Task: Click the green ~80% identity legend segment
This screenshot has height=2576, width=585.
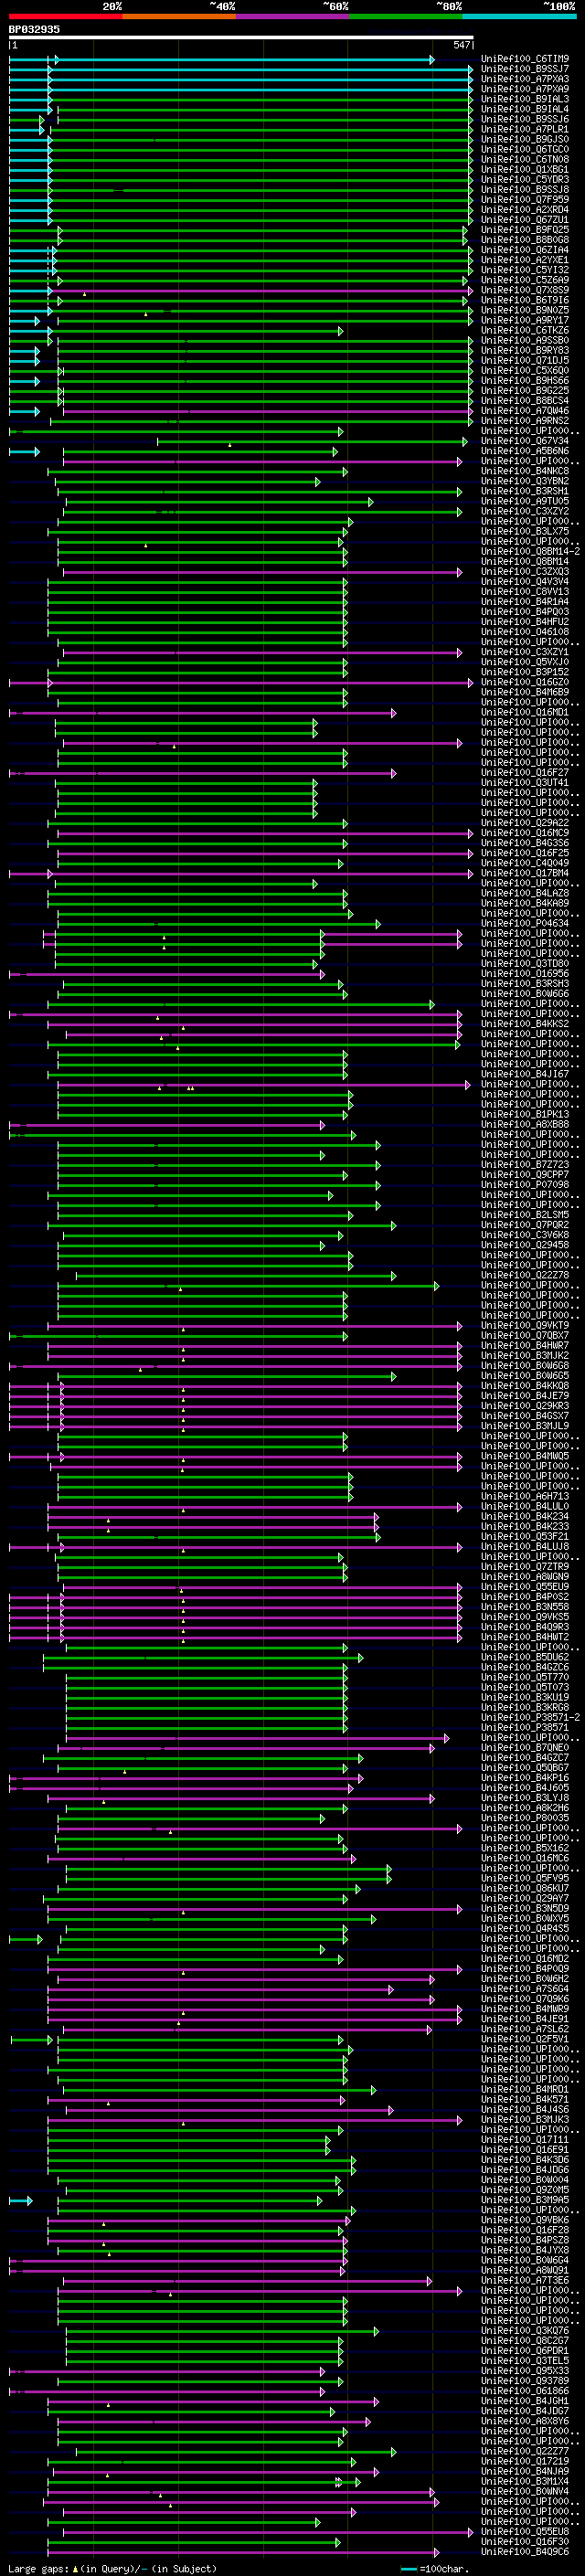Action: coord(406,16)
